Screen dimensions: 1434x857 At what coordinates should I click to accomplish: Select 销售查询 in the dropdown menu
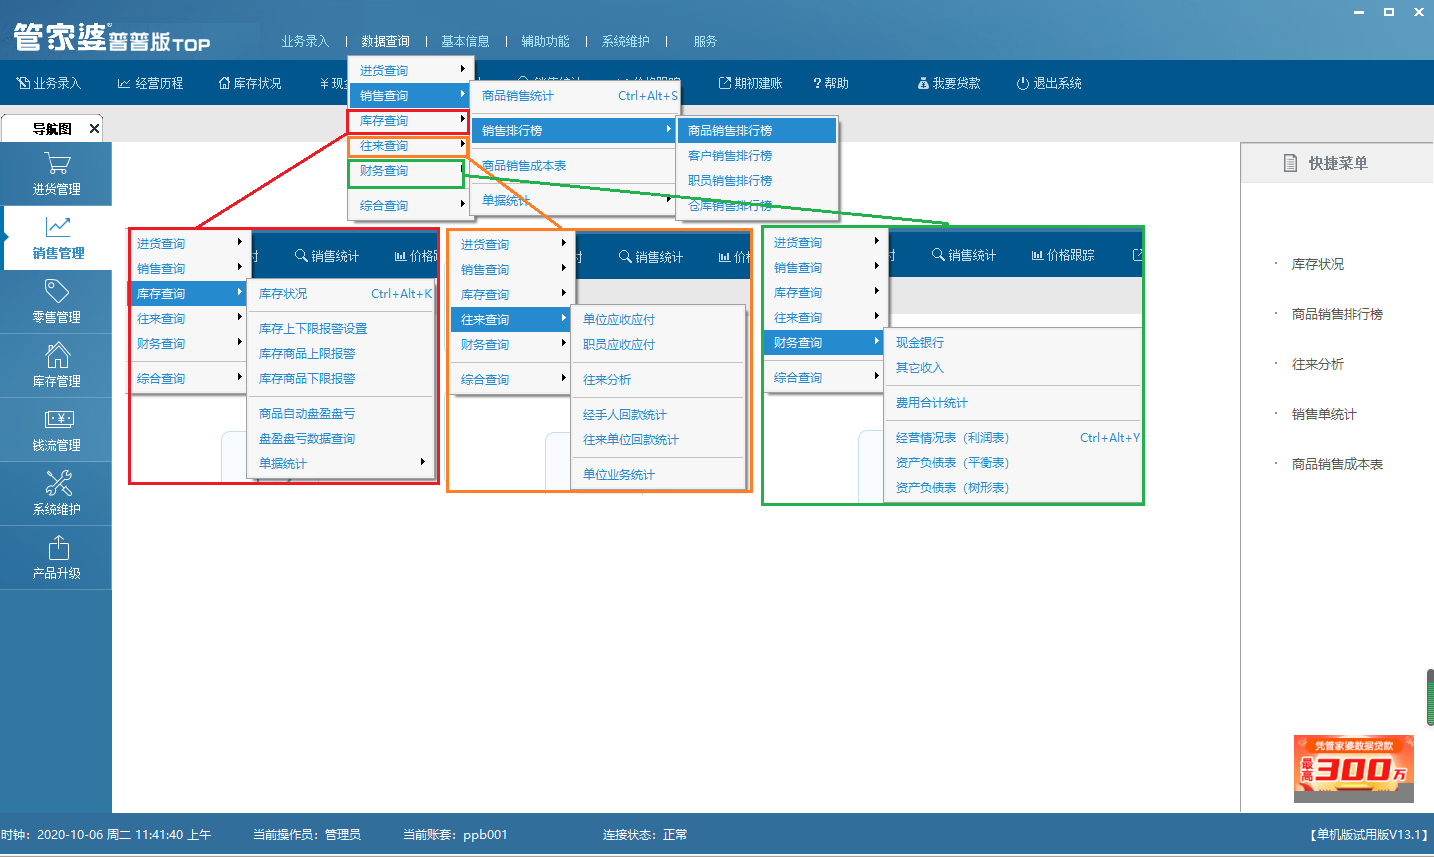tap(409, 95)
